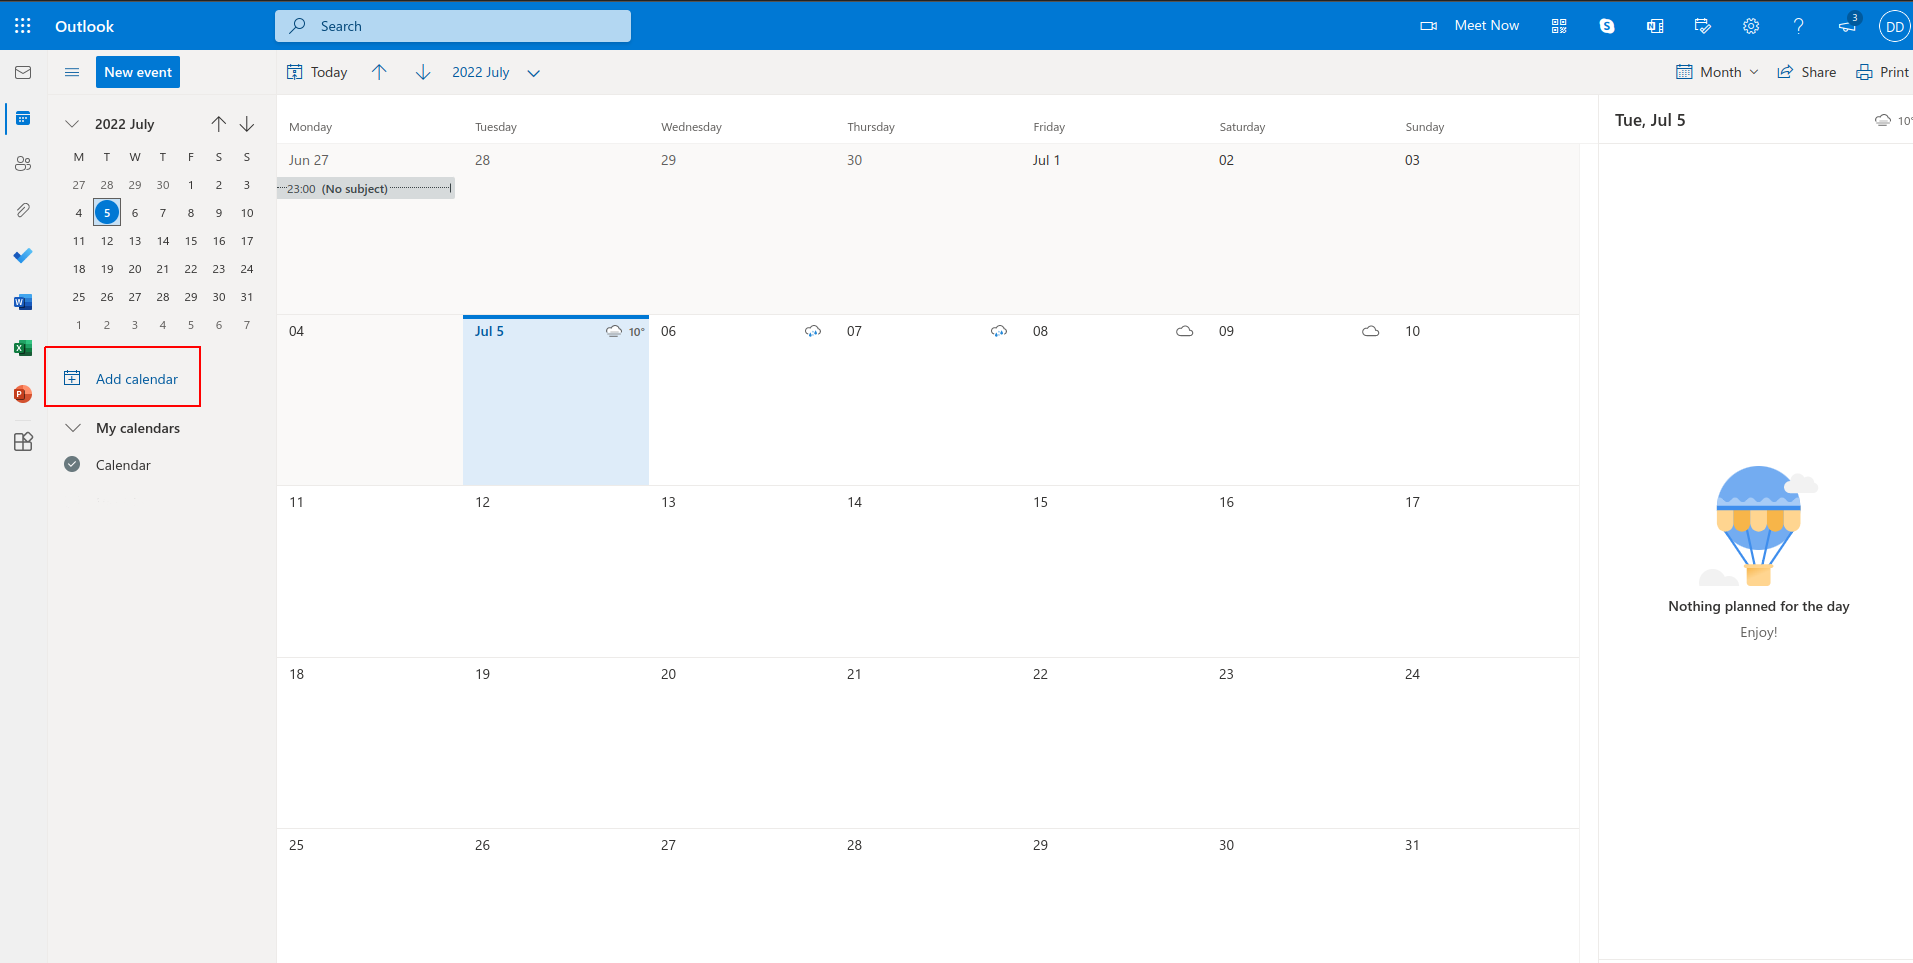Select day 22 in month grid
This screenshot has width=1913, height=963.
(x=1114, y=742)
